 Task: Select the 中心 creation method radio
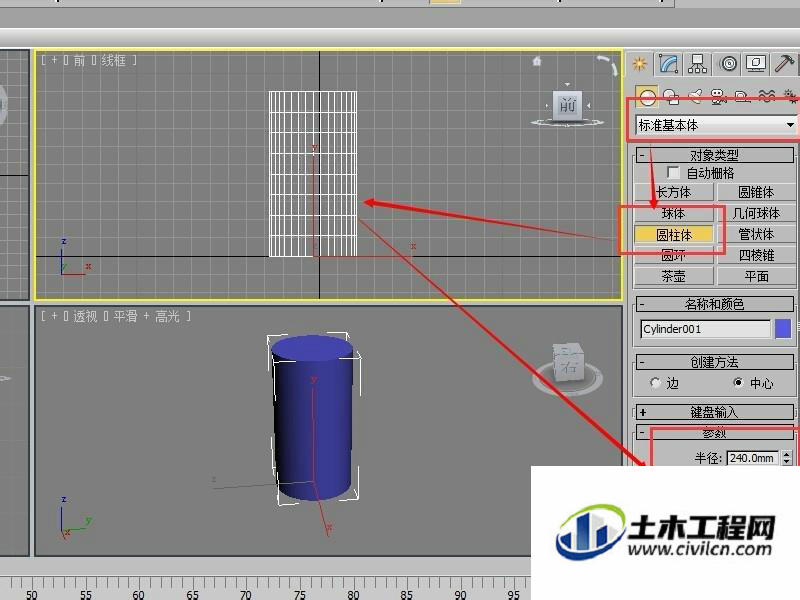[x=738, y=382]
